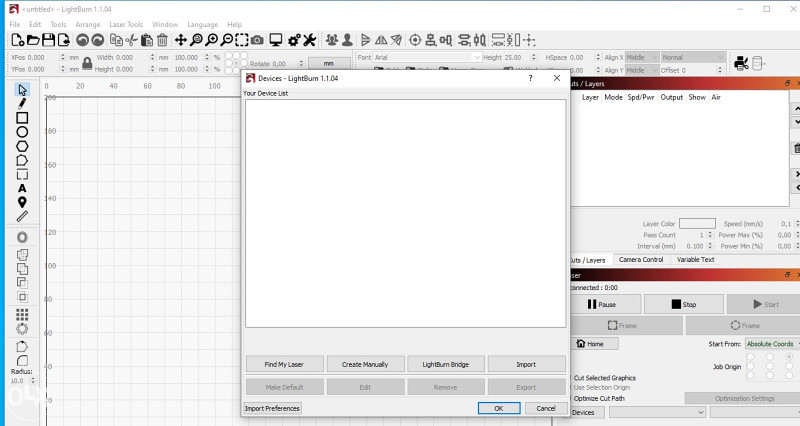This screenshot has width=800, height=426.
Task: Click the Zoom Out magnifier icon
Action: coord(227,40)
